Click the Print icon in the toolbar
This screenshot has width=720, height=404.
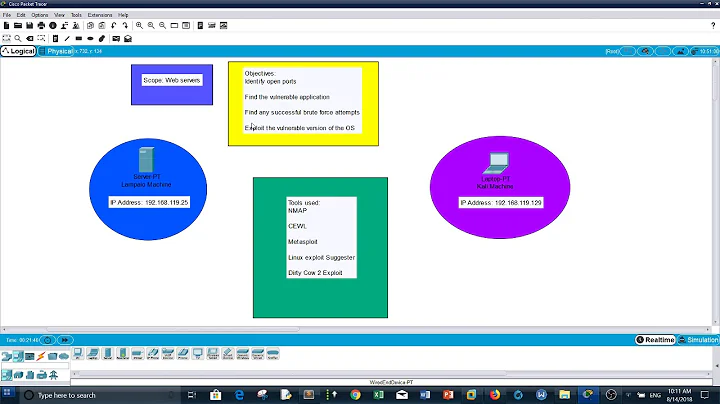[41, 26]
